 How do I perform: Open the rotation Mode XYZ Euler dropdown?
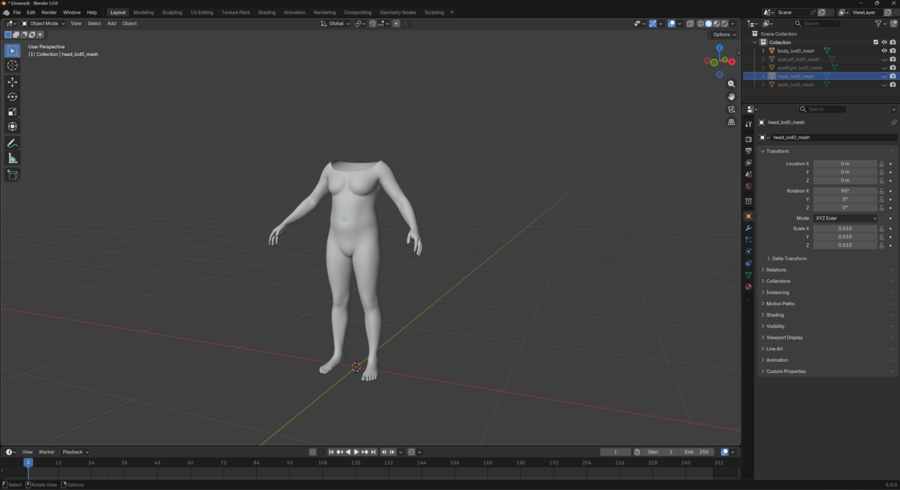tap(845, 218)
